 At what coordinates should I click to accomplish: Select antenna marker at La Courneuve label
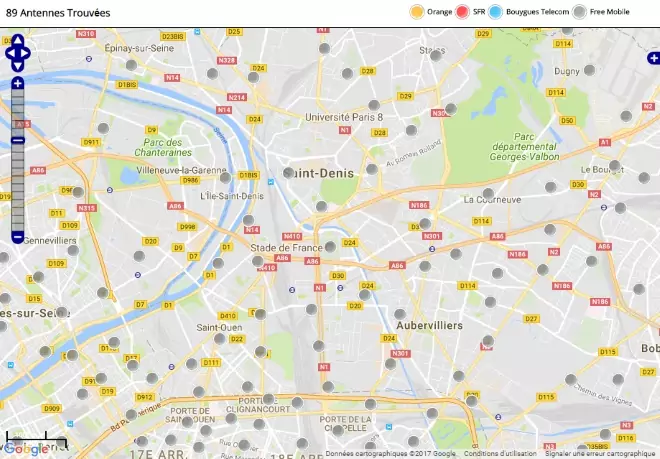point(488,194)
